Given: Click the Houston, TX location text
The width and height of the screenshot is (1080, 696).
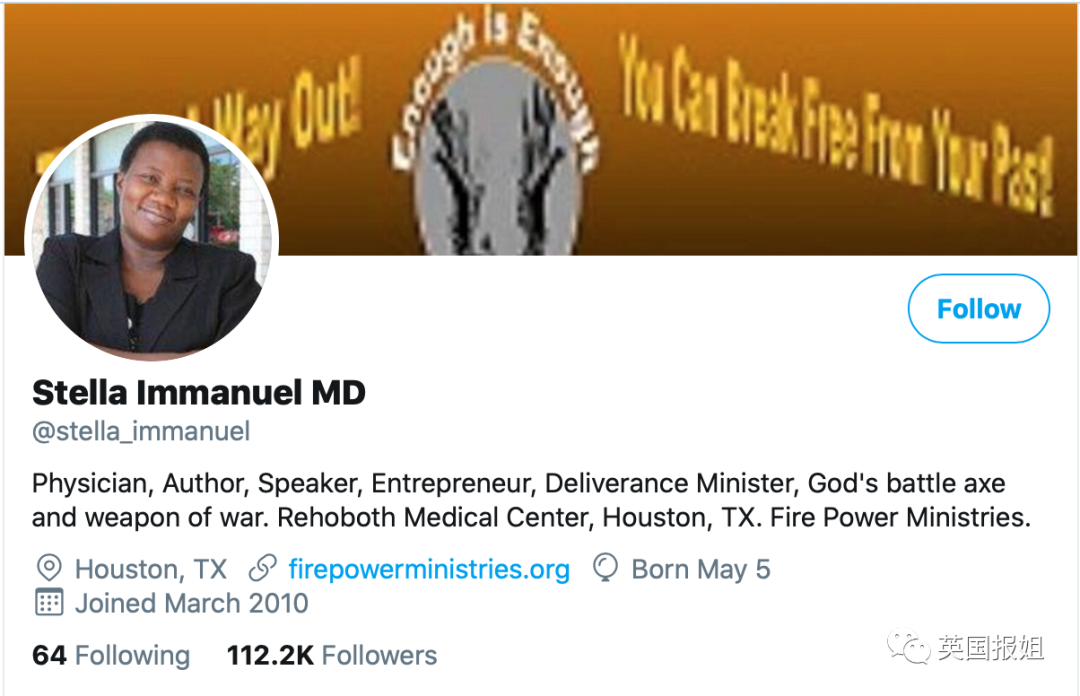Looking at the screenshot, I should point(151,569).
